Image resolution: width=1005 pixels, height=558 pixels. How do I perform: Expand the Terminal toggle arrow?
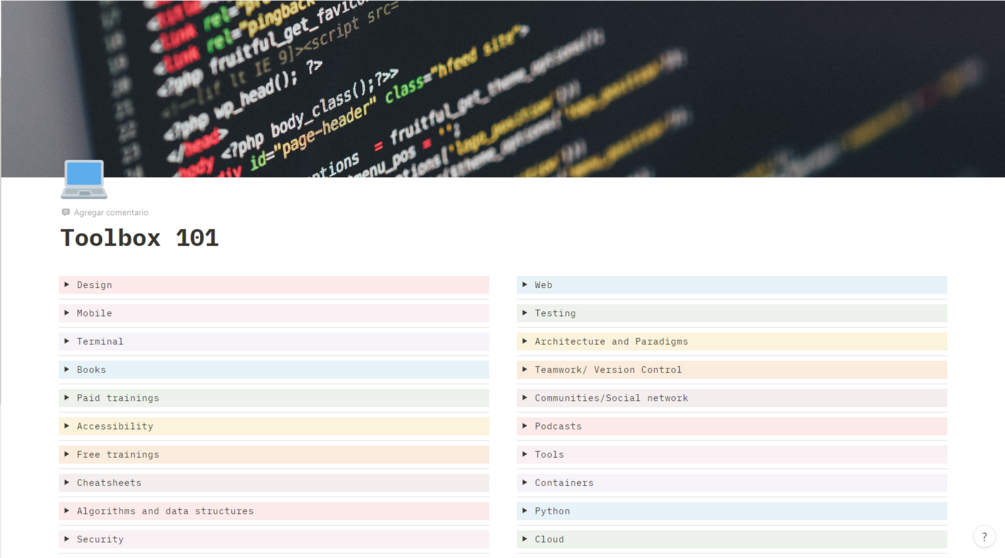pyautogui.click(x=67, y=341)
